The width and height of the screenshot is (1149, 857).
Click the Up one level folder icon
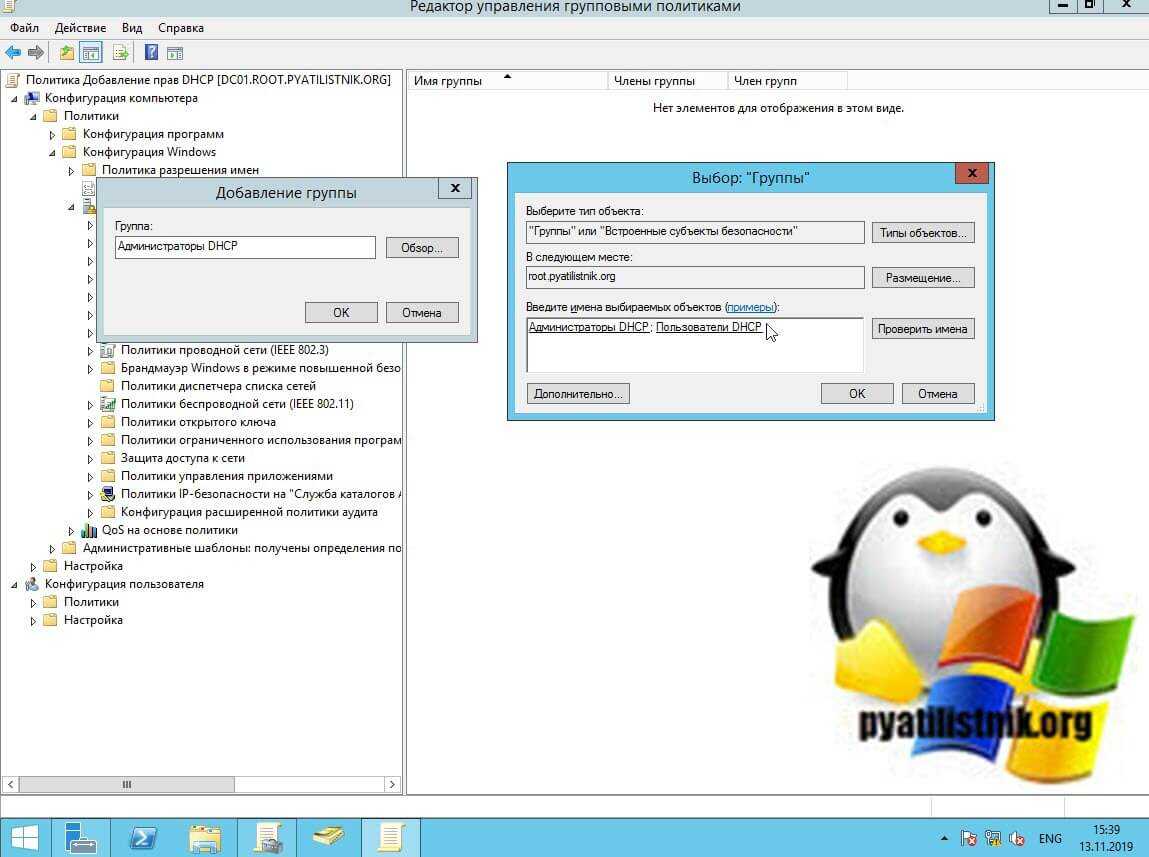[x=67, y=53]
